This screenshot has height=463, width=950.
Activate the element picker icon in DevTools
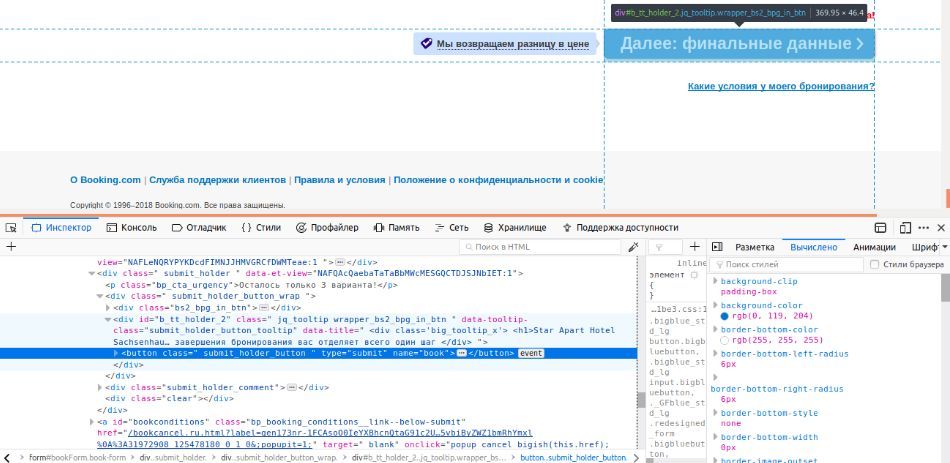tap(10, 228)
